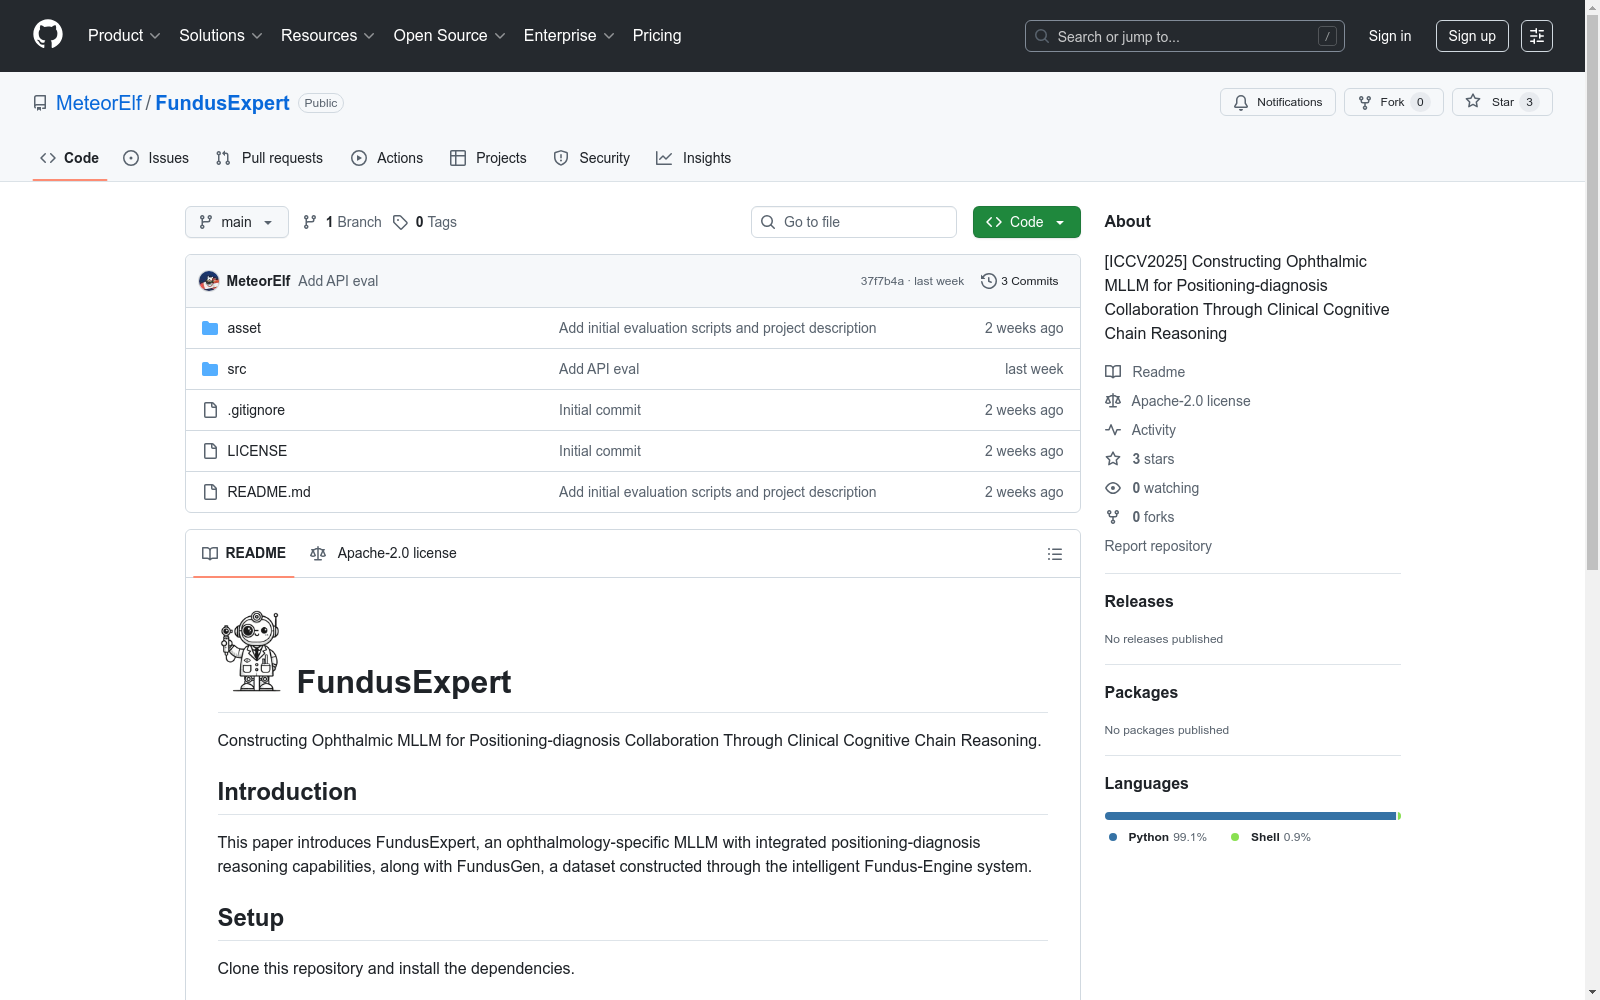Click the star icon beside 3 stars
Screen dimensions: 1600x1000
click(x=1113, y=459)
